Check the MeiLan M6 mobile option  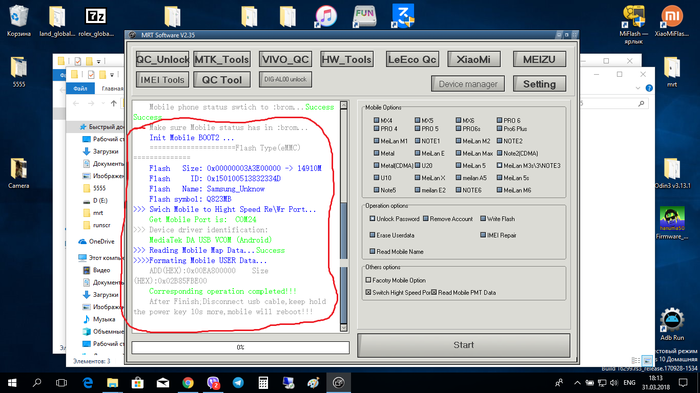[500, 190]
